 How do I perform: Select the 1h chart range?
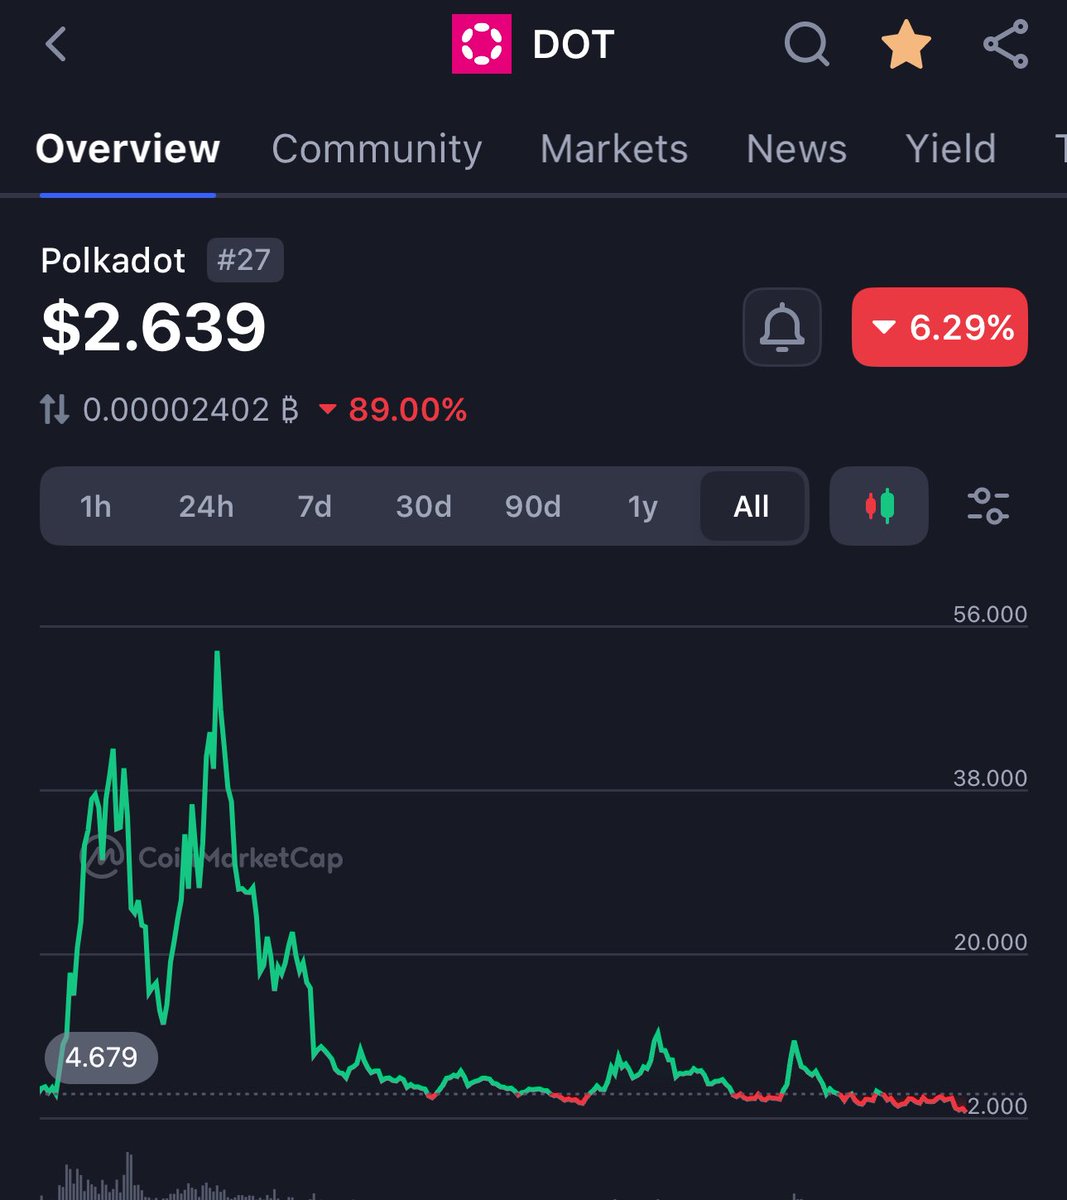click(x=96, y=506)
